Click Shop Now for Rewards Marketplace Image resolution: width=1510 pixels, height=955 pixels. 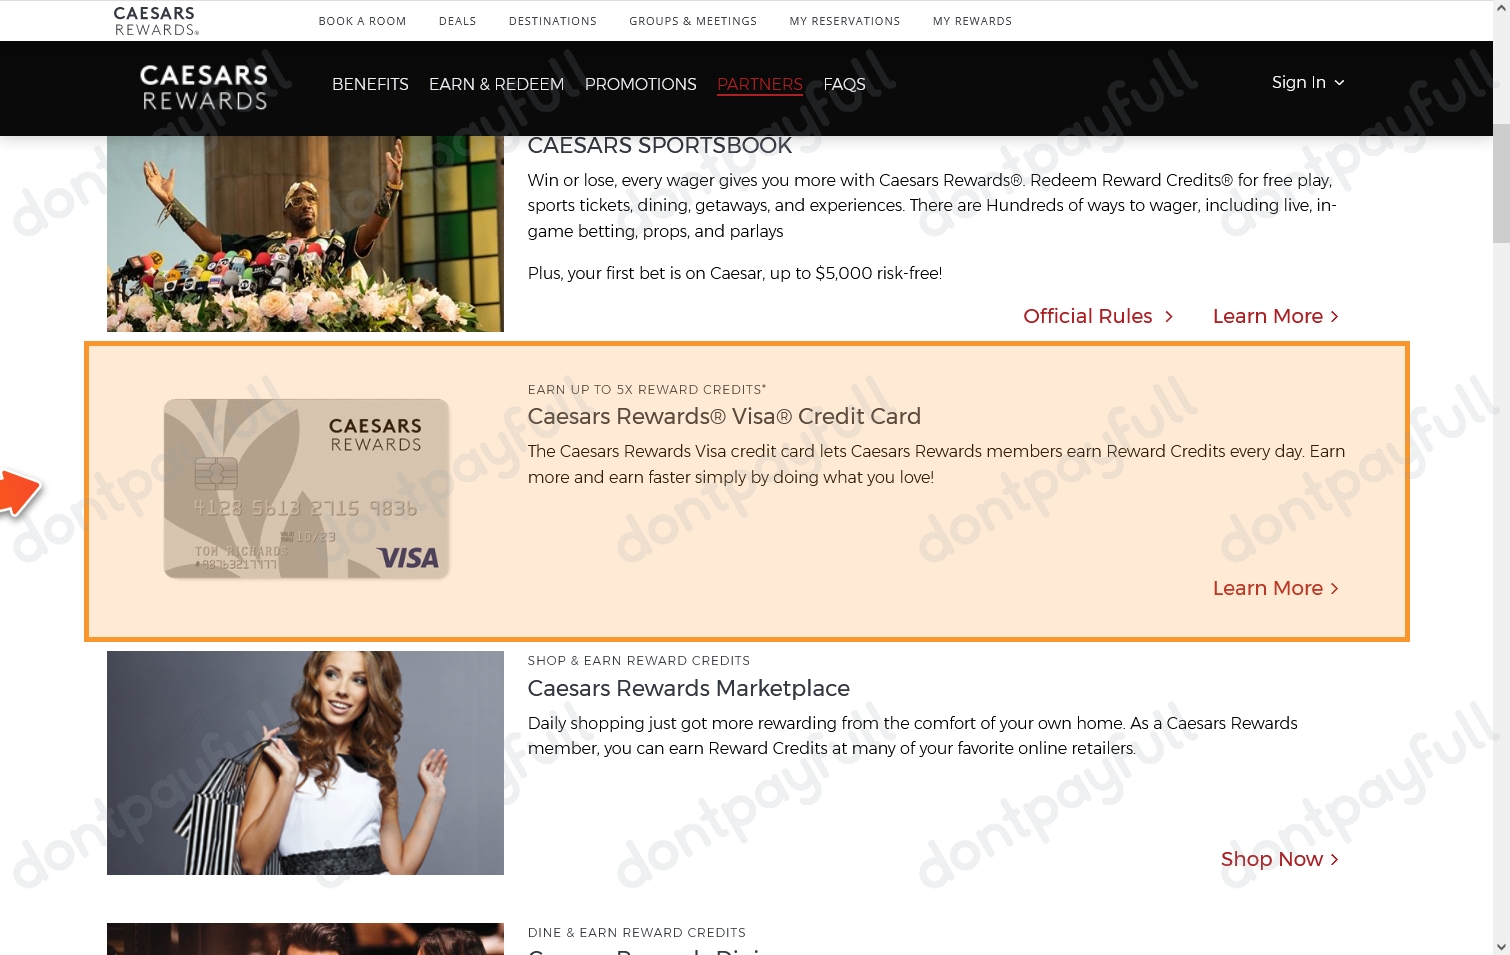pos(1279,860)
